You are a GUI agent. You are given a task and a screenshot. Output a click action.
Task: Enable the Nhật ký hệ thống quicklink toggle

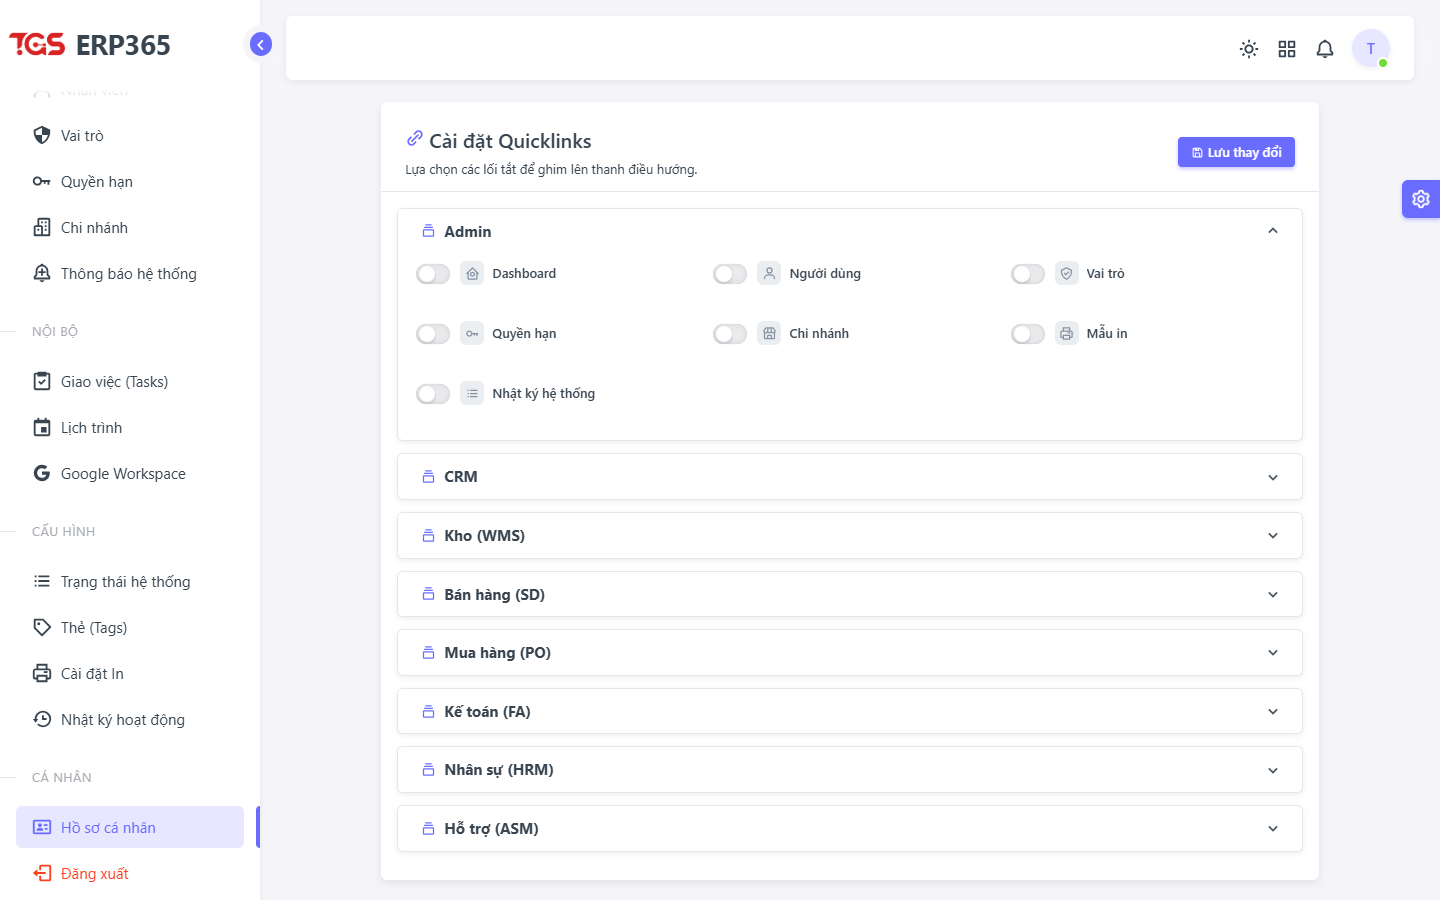(433, 394)
